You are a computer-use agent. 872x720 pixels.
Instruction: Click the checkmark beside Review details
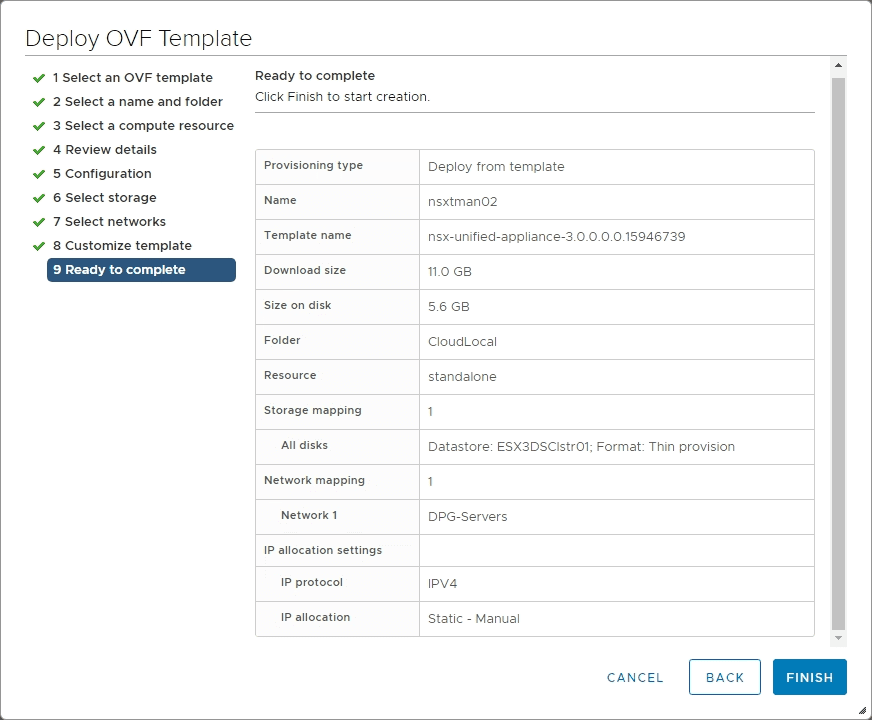38,149
